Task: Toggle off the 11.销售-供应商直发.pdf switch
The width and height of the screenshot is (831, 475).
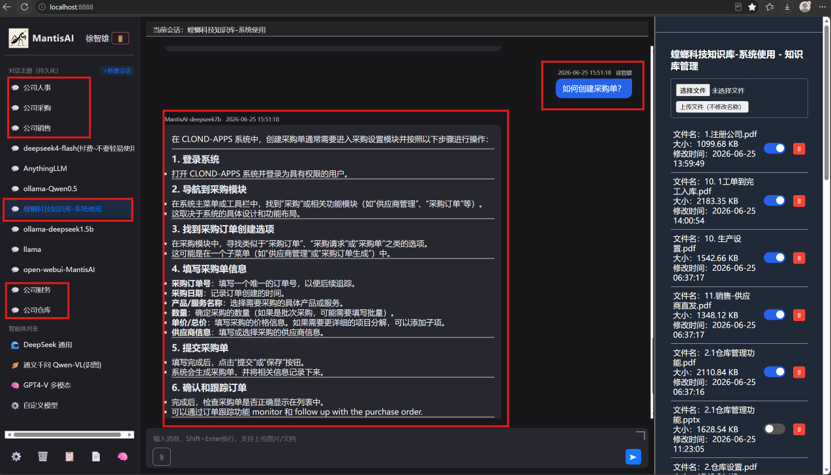Action: (774, 314)
